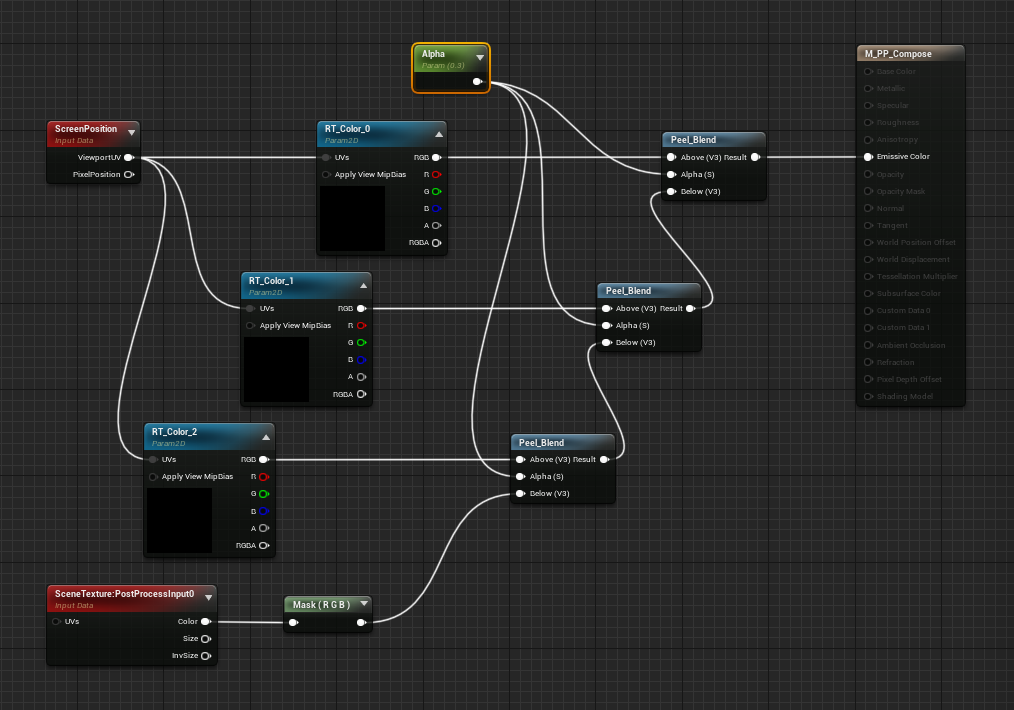The image size is (1014, 710).
Task: Click SceneTexture InvSize output pin
Action: point(206,656)
